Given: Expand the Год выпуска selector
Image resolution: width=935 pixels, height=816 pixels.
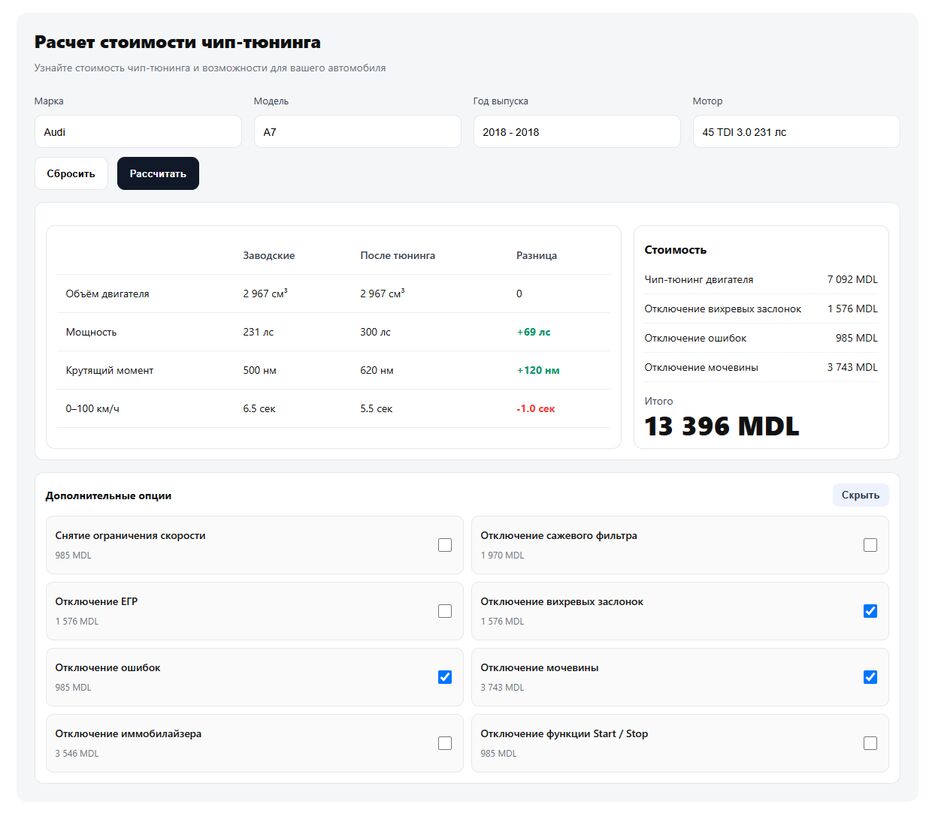Looking at the screenshot, I should point(576,132).
